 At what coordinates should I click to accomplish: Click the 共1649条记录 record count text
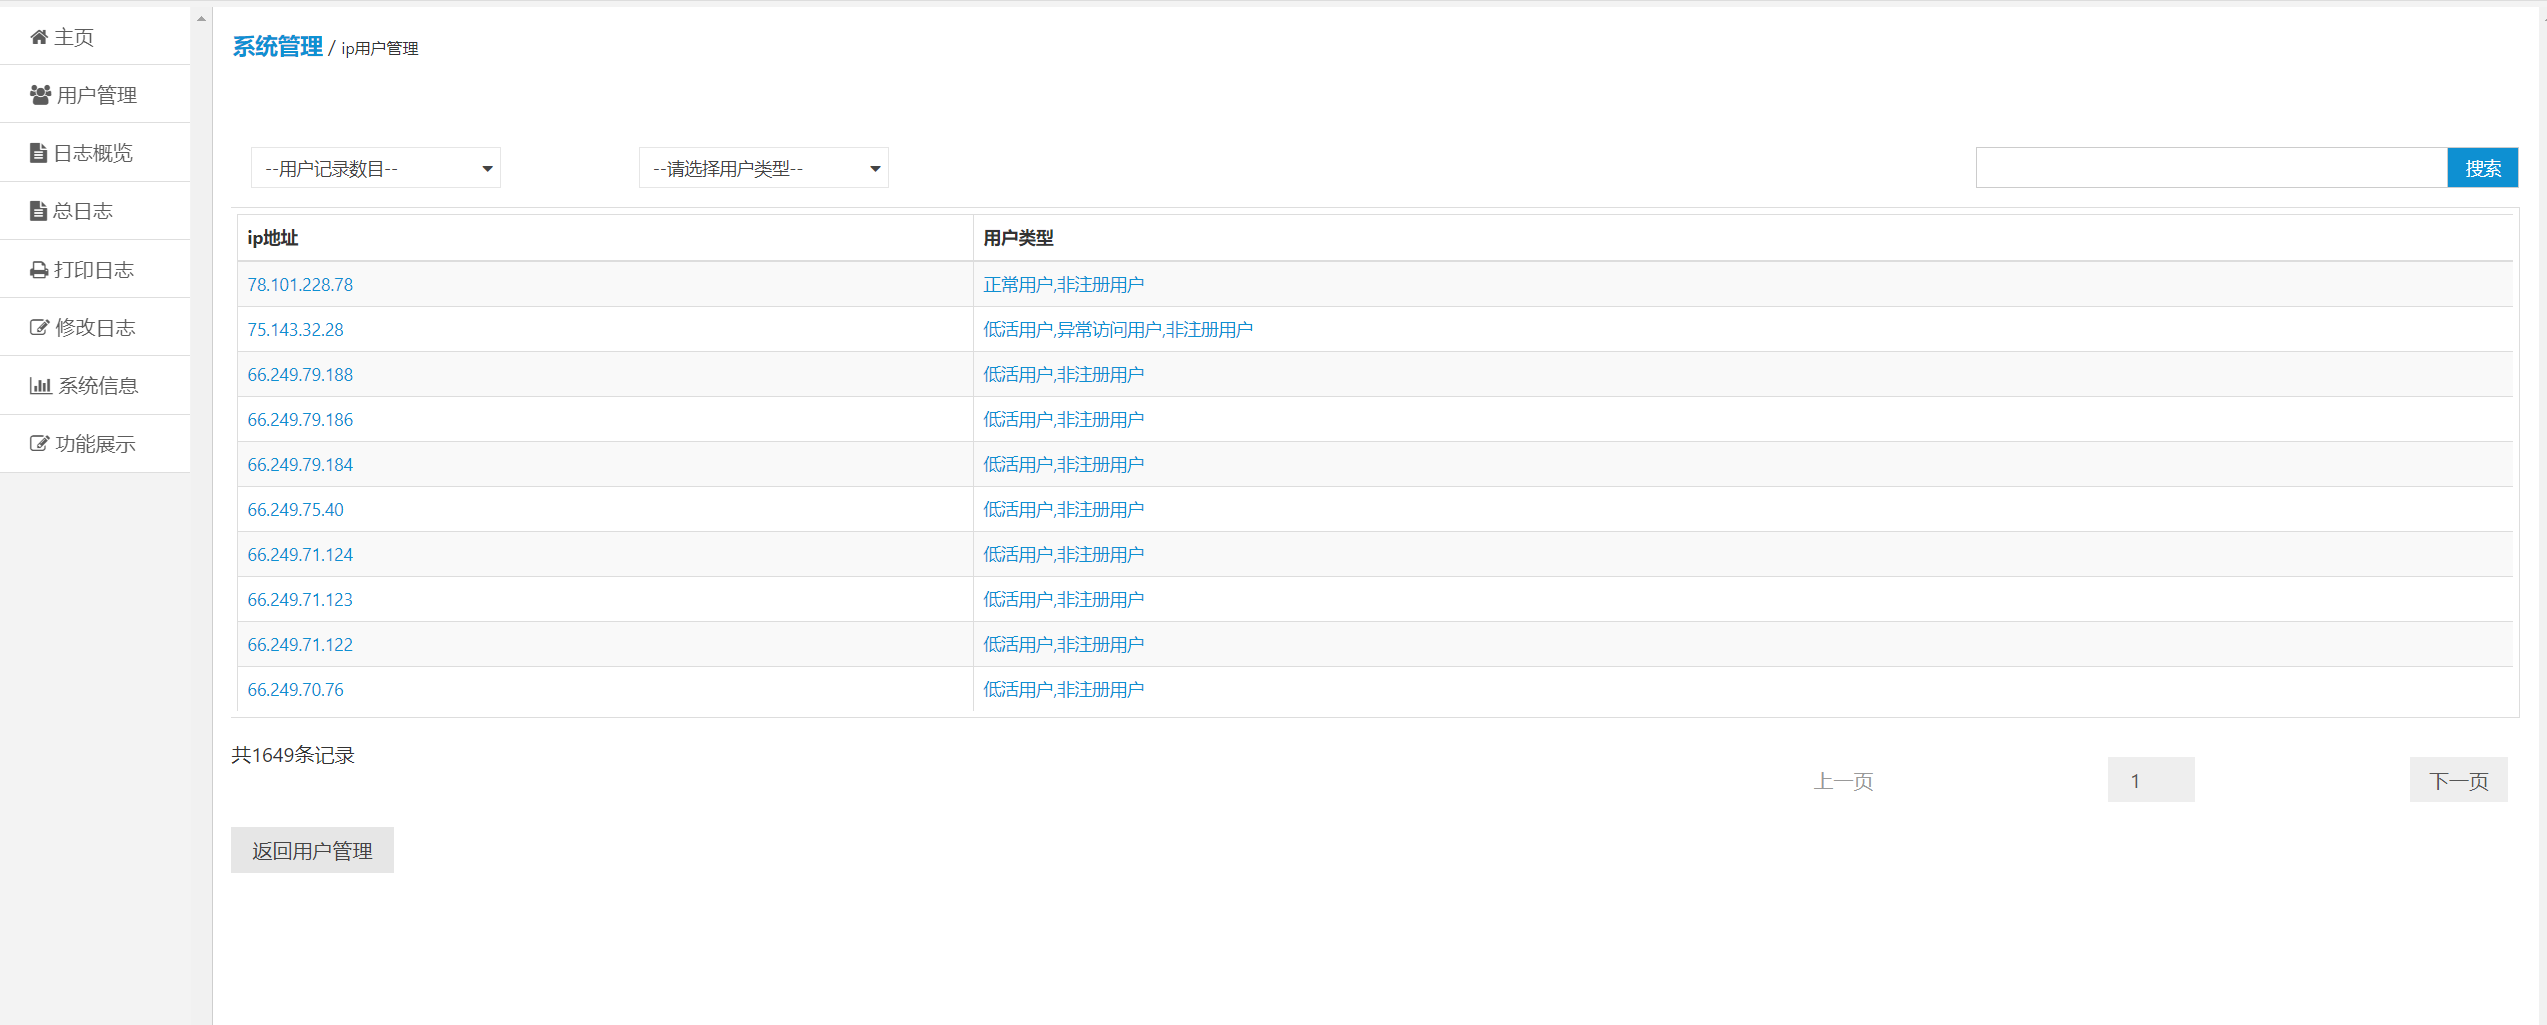coord(293,756)
